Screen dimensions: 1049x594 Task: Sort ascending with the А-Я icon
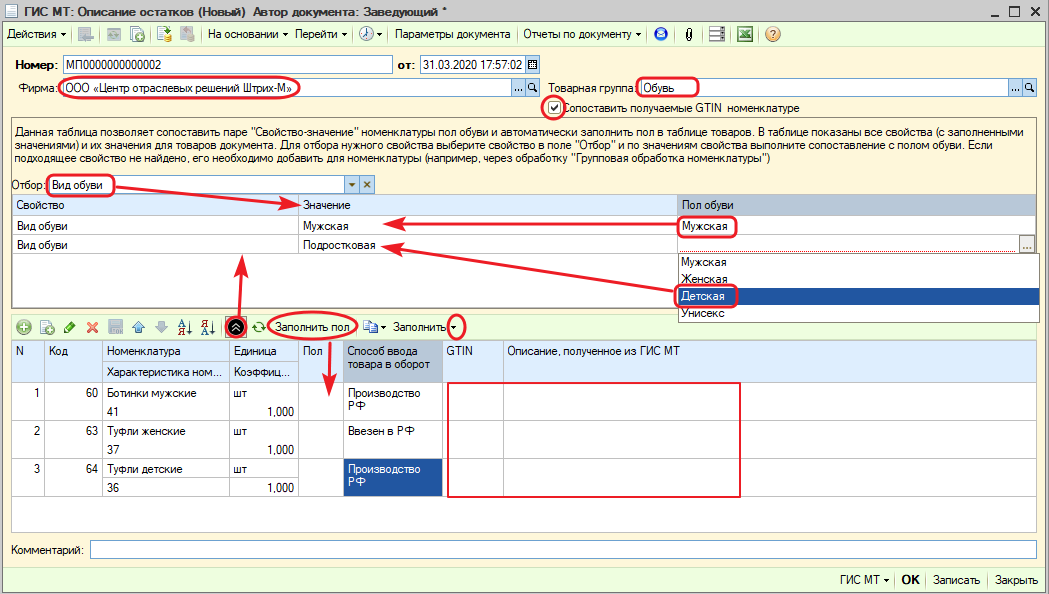click(x=184, y=327)
